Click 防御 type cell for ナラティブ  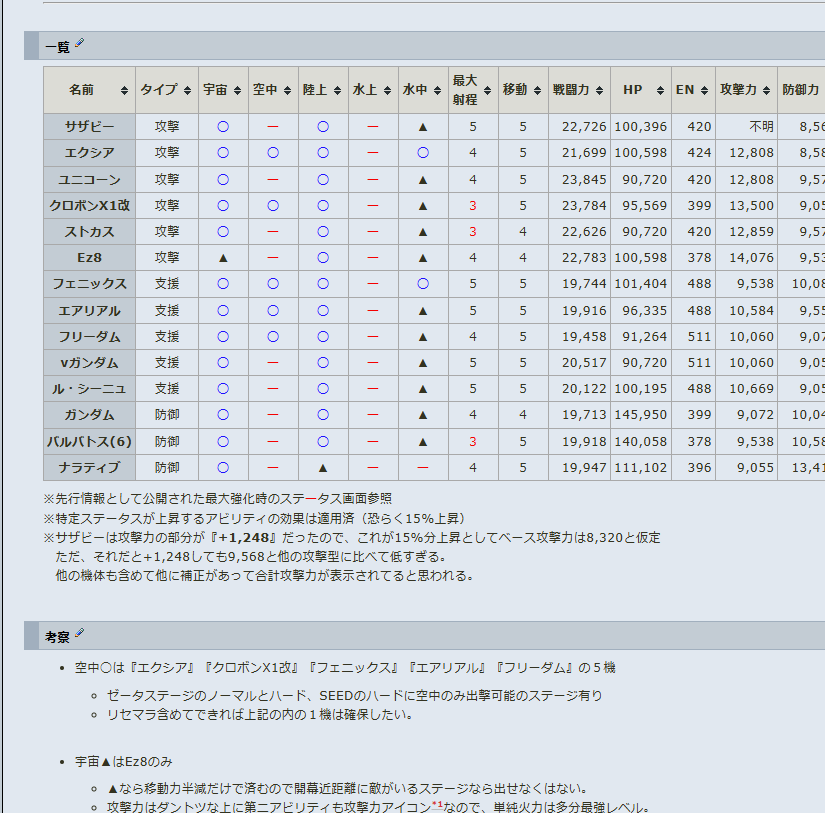click(x=167, y=467)
